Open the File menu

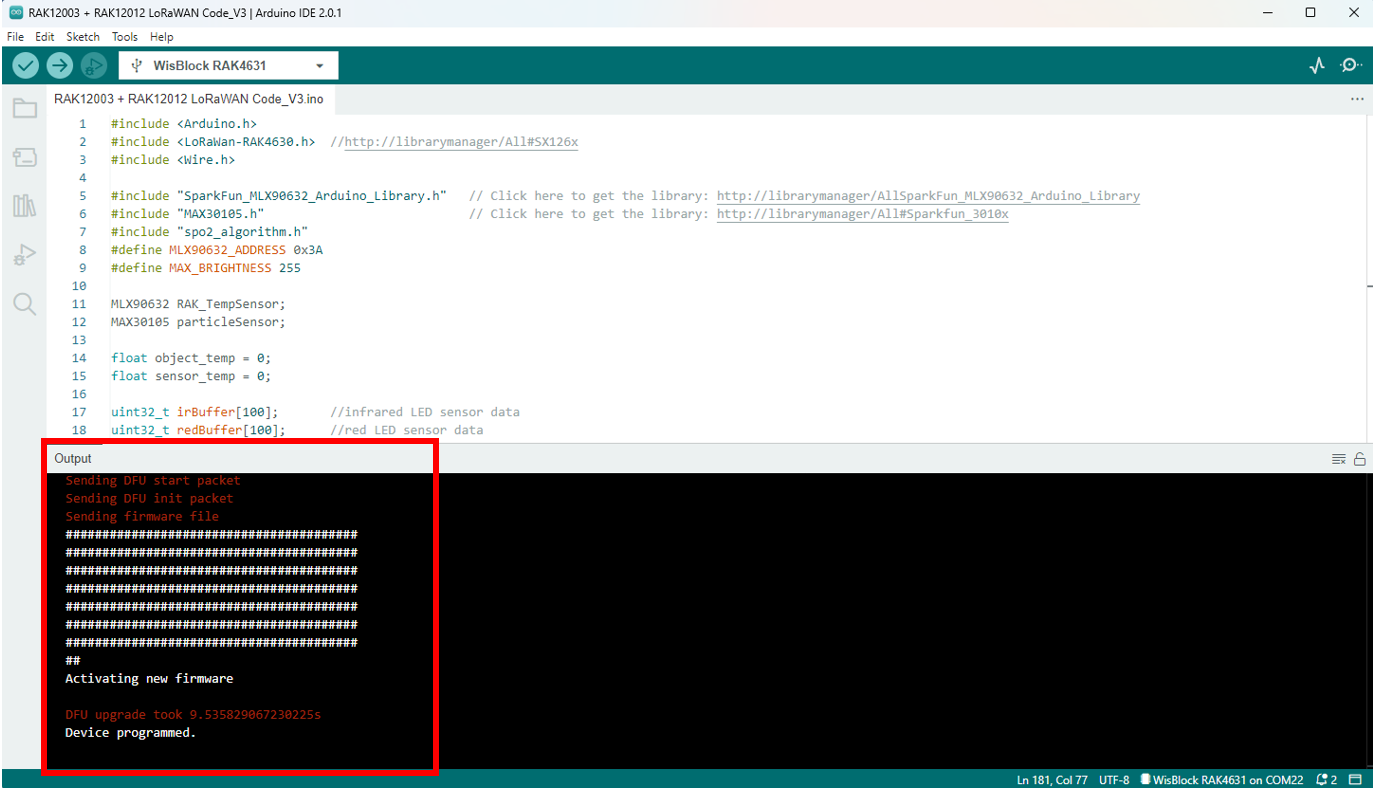tap(15, 37)
